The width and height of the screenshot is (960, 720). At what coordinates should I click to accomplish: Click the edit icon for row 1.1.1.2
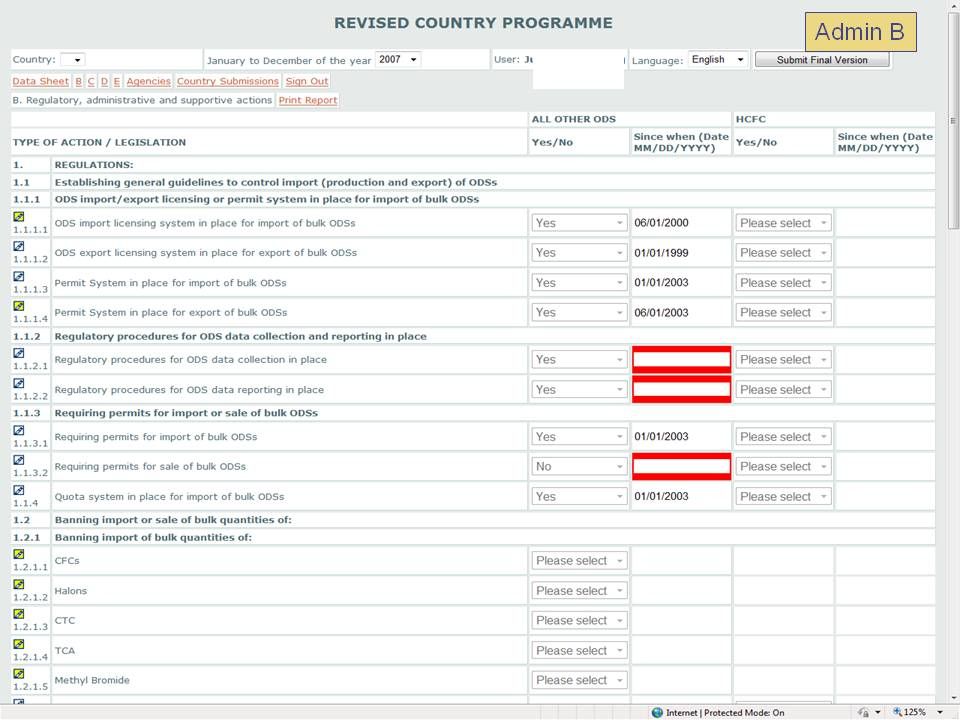tap(19, 246)
